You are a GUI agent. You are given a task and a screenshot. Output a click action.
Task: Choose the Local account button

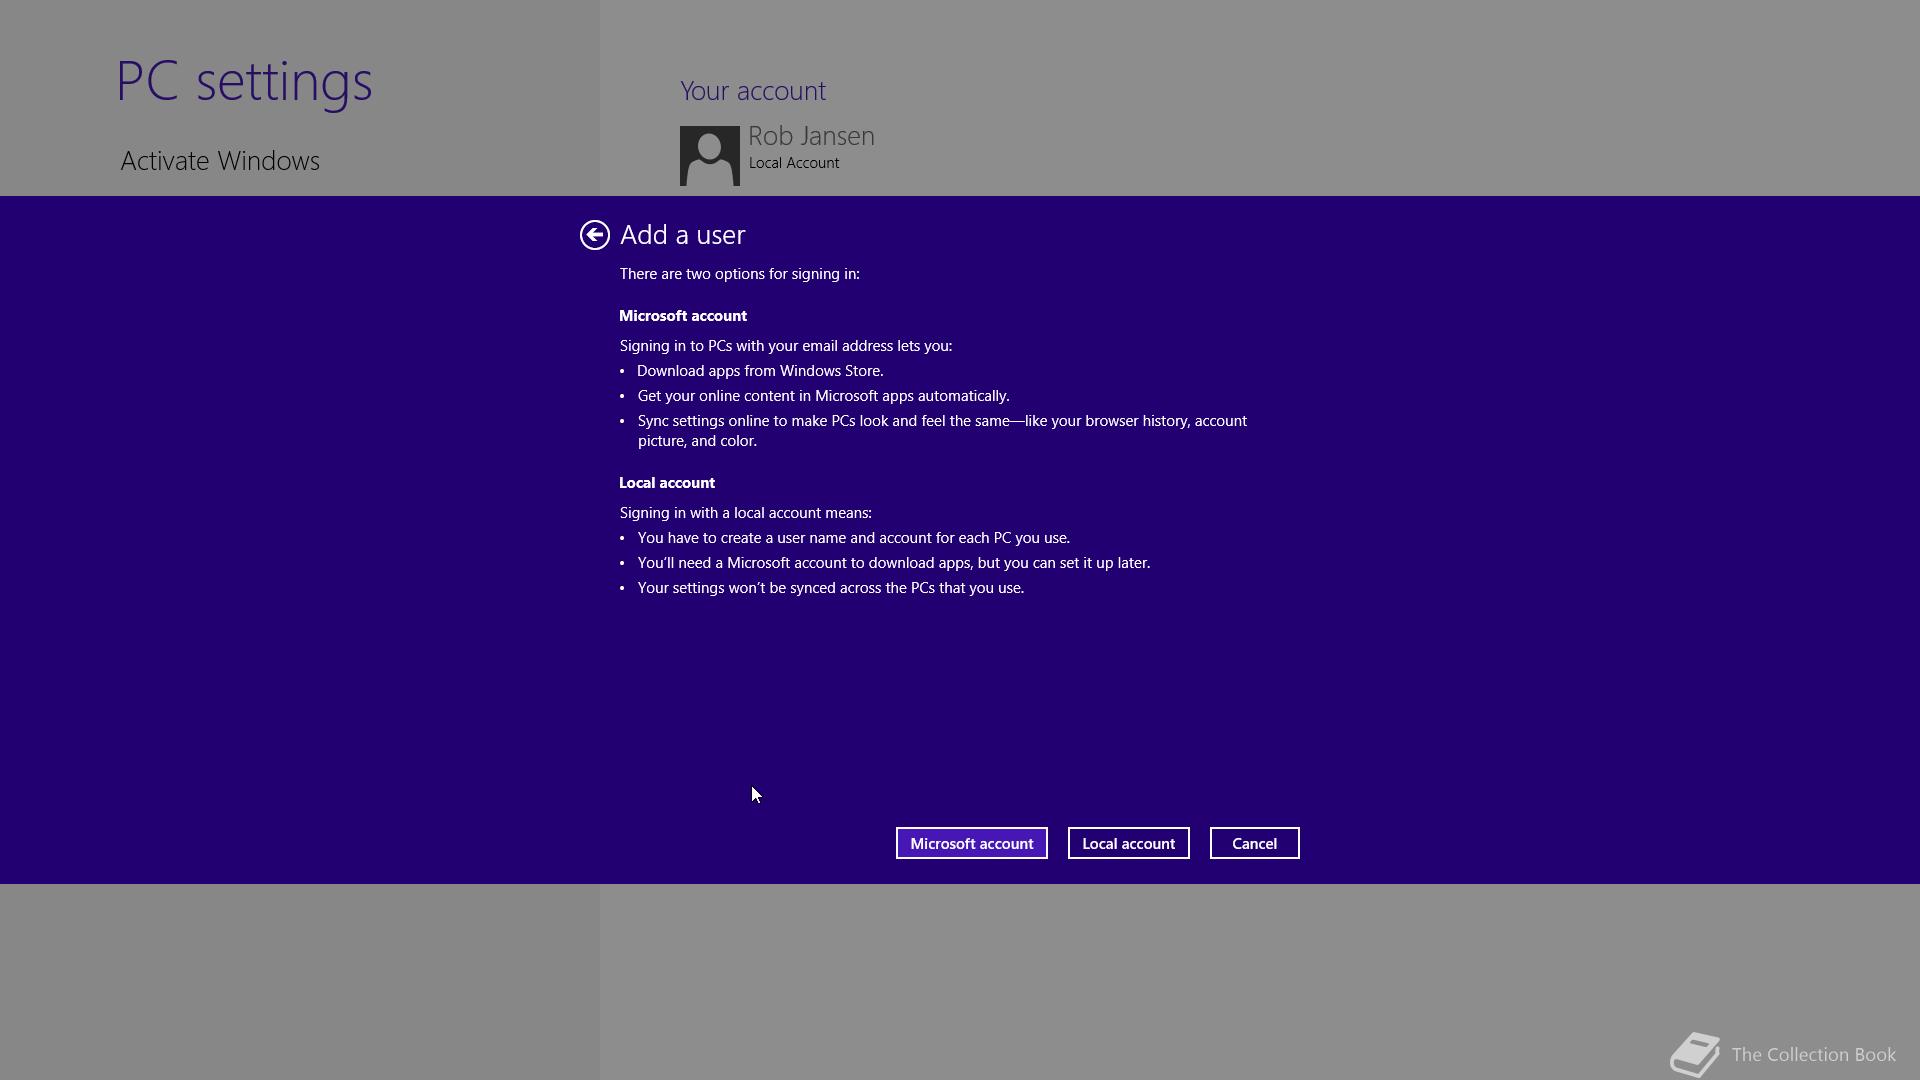[1128, 843]
